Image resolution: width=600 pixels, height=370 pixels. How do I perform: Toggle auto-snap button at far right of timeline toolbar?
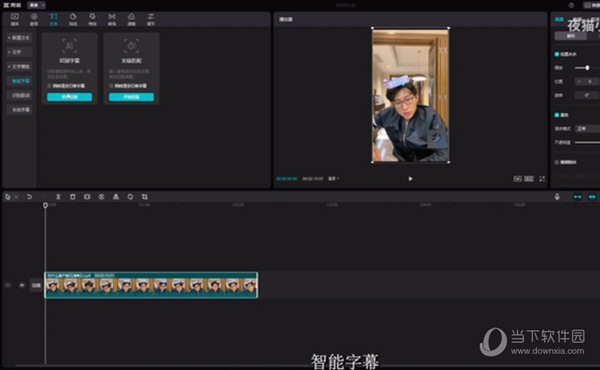(x=592, y=197)
